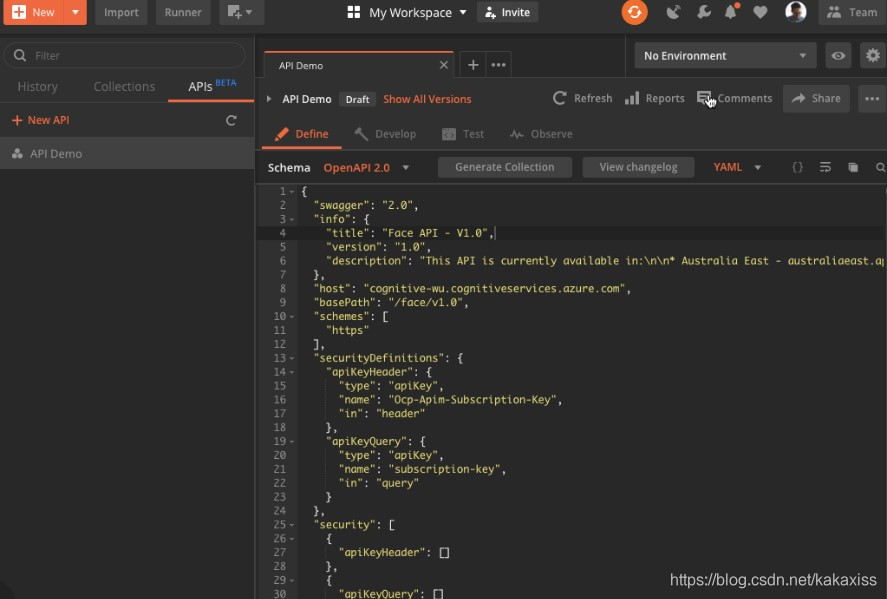The width and height of the screenshot is (887, 599).
Task: Close the API Demo tab
Action: [444, 65]
